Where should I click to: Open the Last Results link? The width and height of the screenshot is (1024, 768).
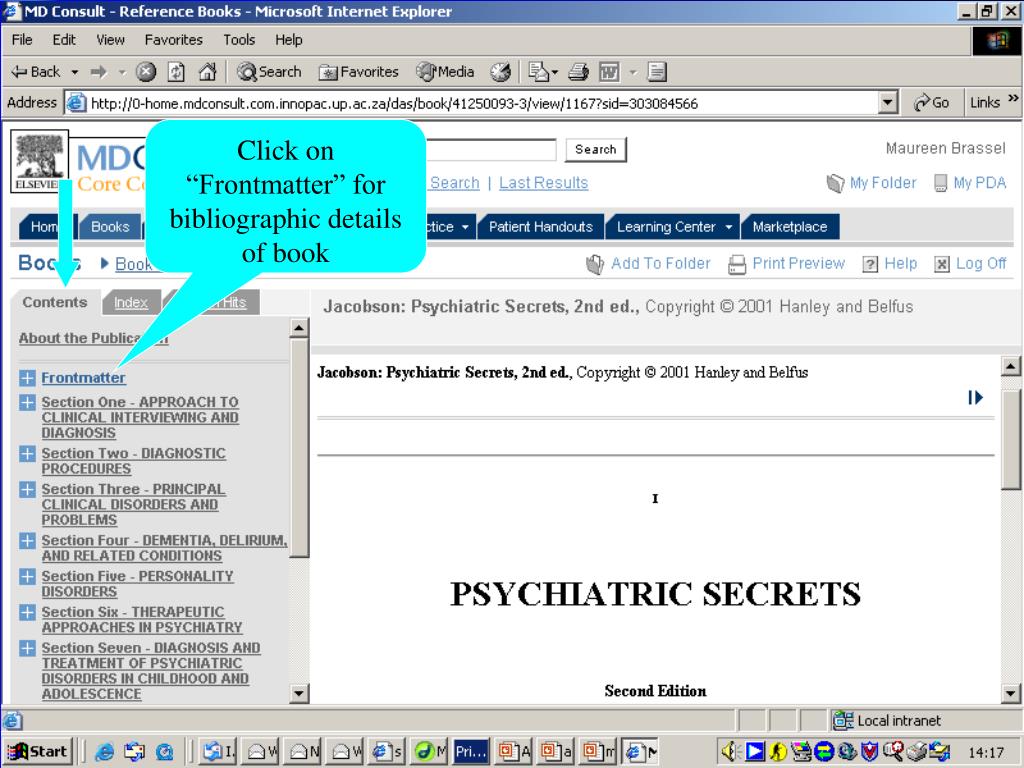coord(543,183)
